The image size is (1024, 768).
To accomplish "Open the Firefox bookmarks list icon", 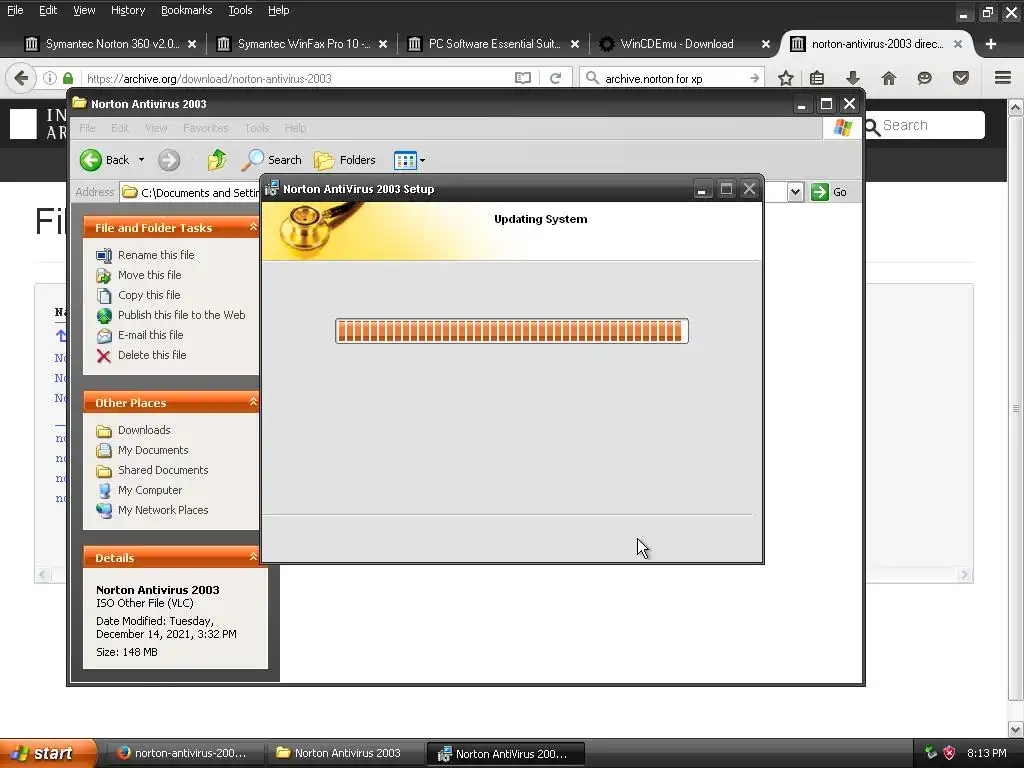I will click(x=817, y=78).
